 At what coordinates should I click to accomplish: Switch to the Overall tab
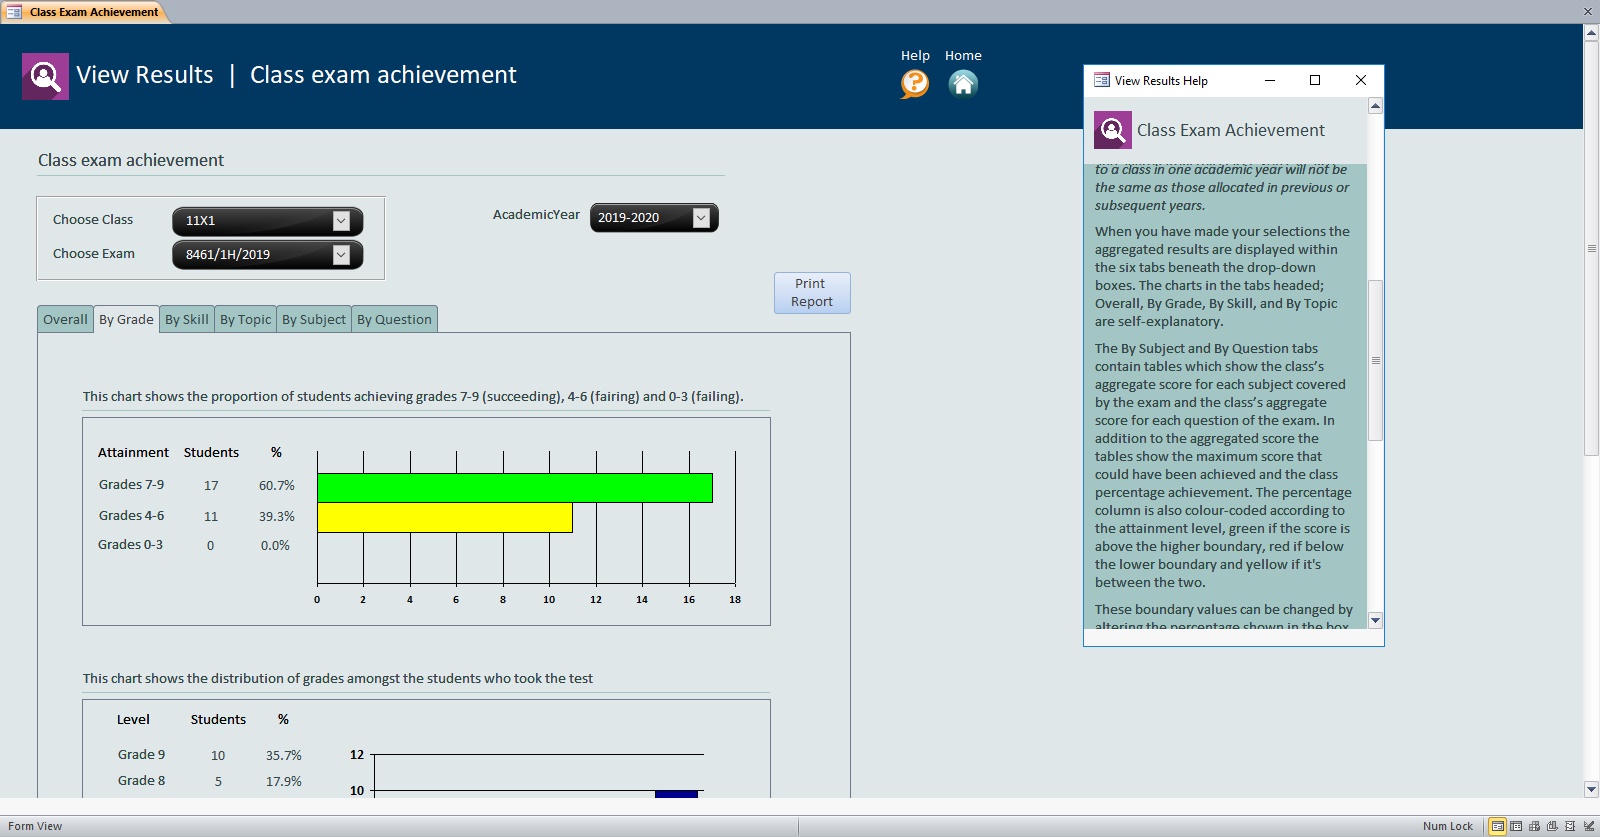click(x=65, y=319)
